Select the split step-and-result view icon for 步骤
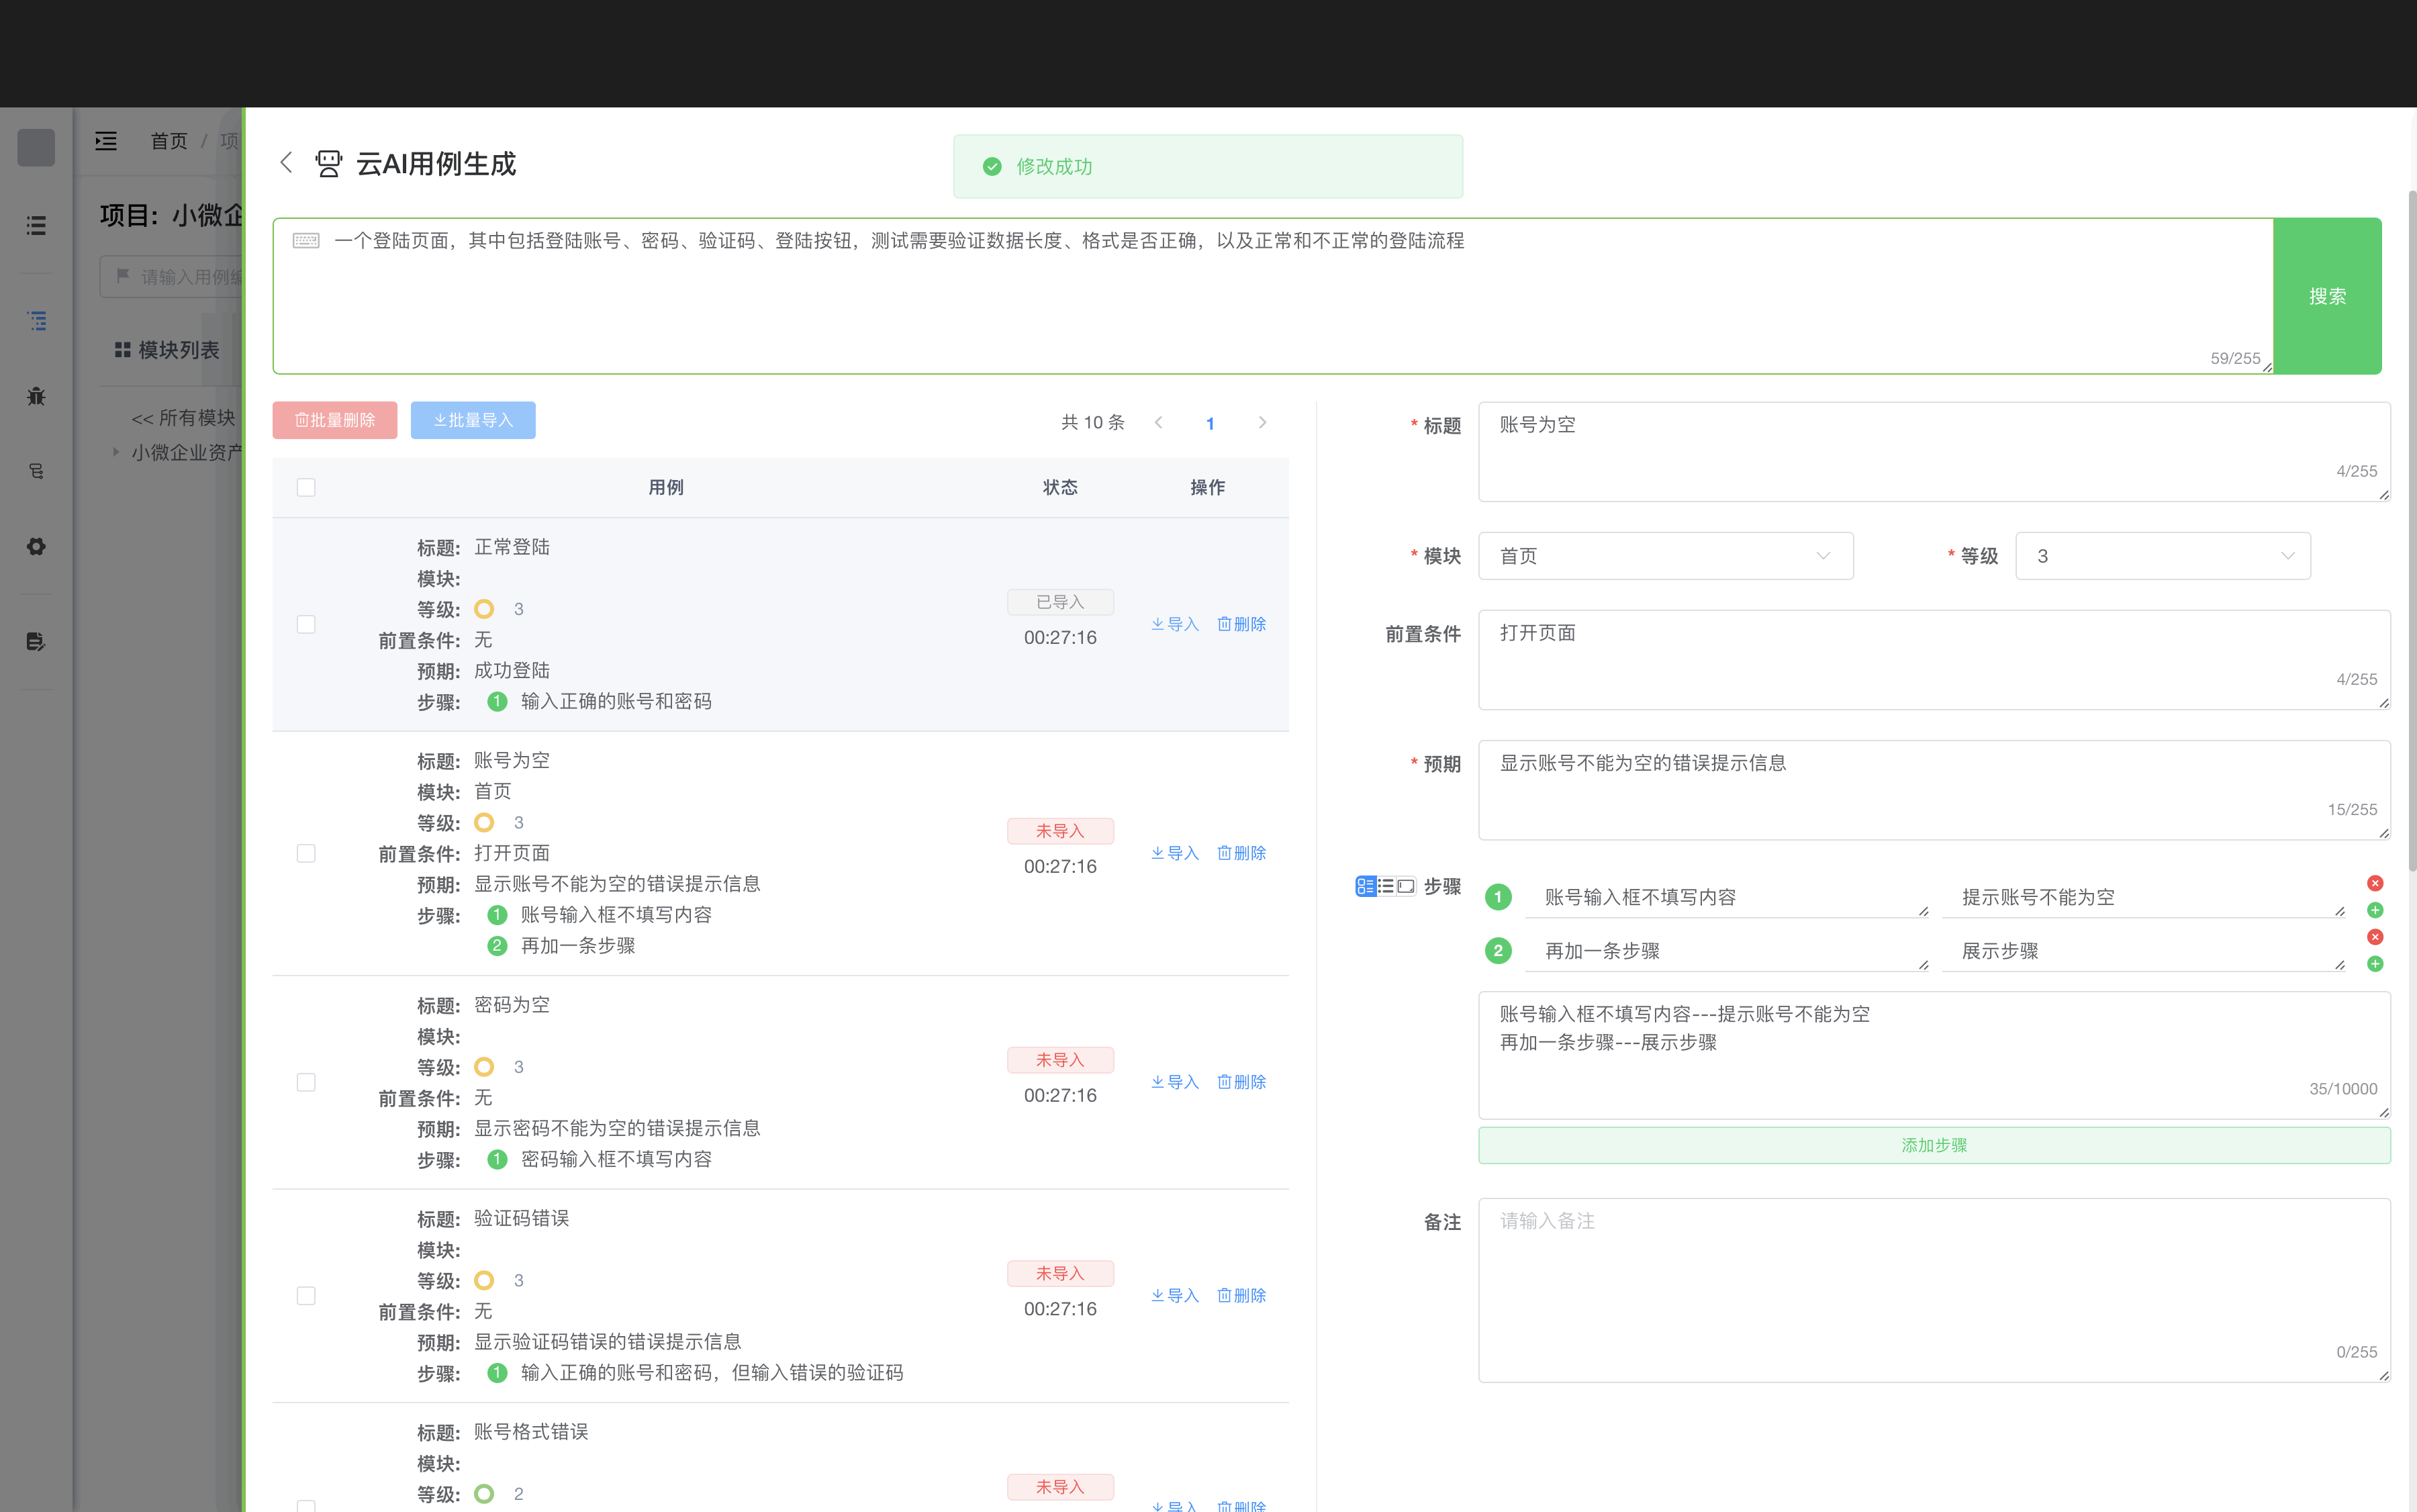The height and width of the screenshot is (1512, 2417). pos(1365,886)
